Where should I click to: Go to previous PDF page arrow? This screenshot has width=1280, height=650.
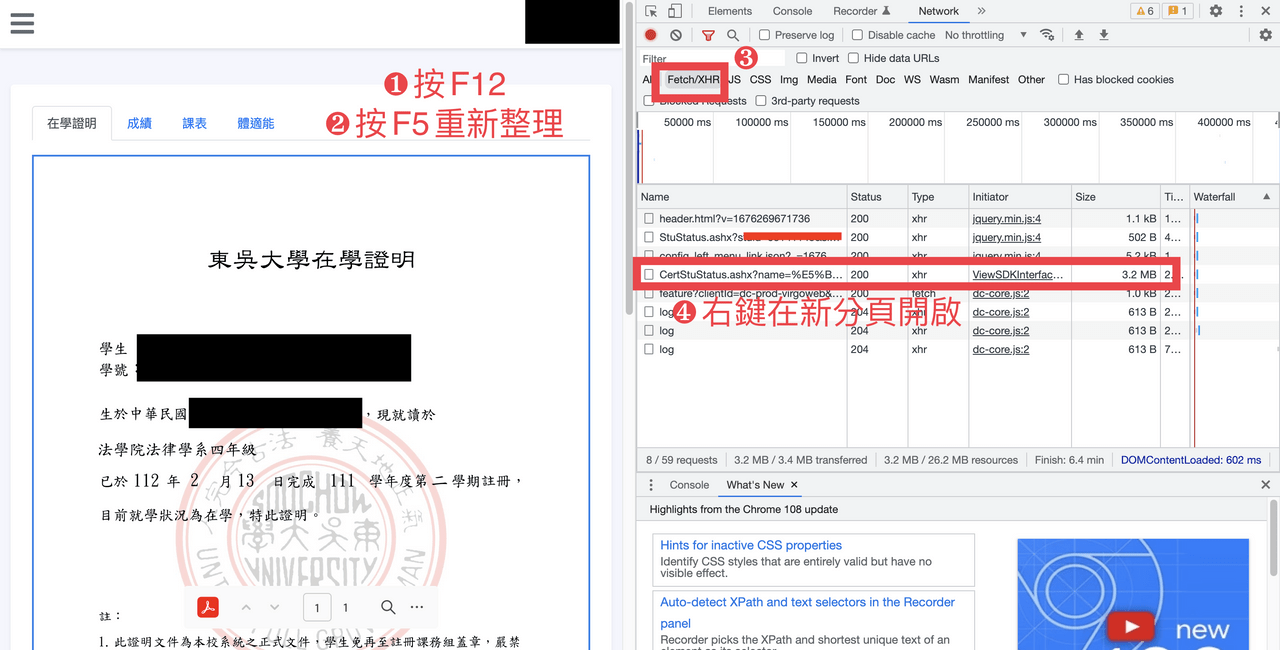pyautogui.click(x=246, y=607)
